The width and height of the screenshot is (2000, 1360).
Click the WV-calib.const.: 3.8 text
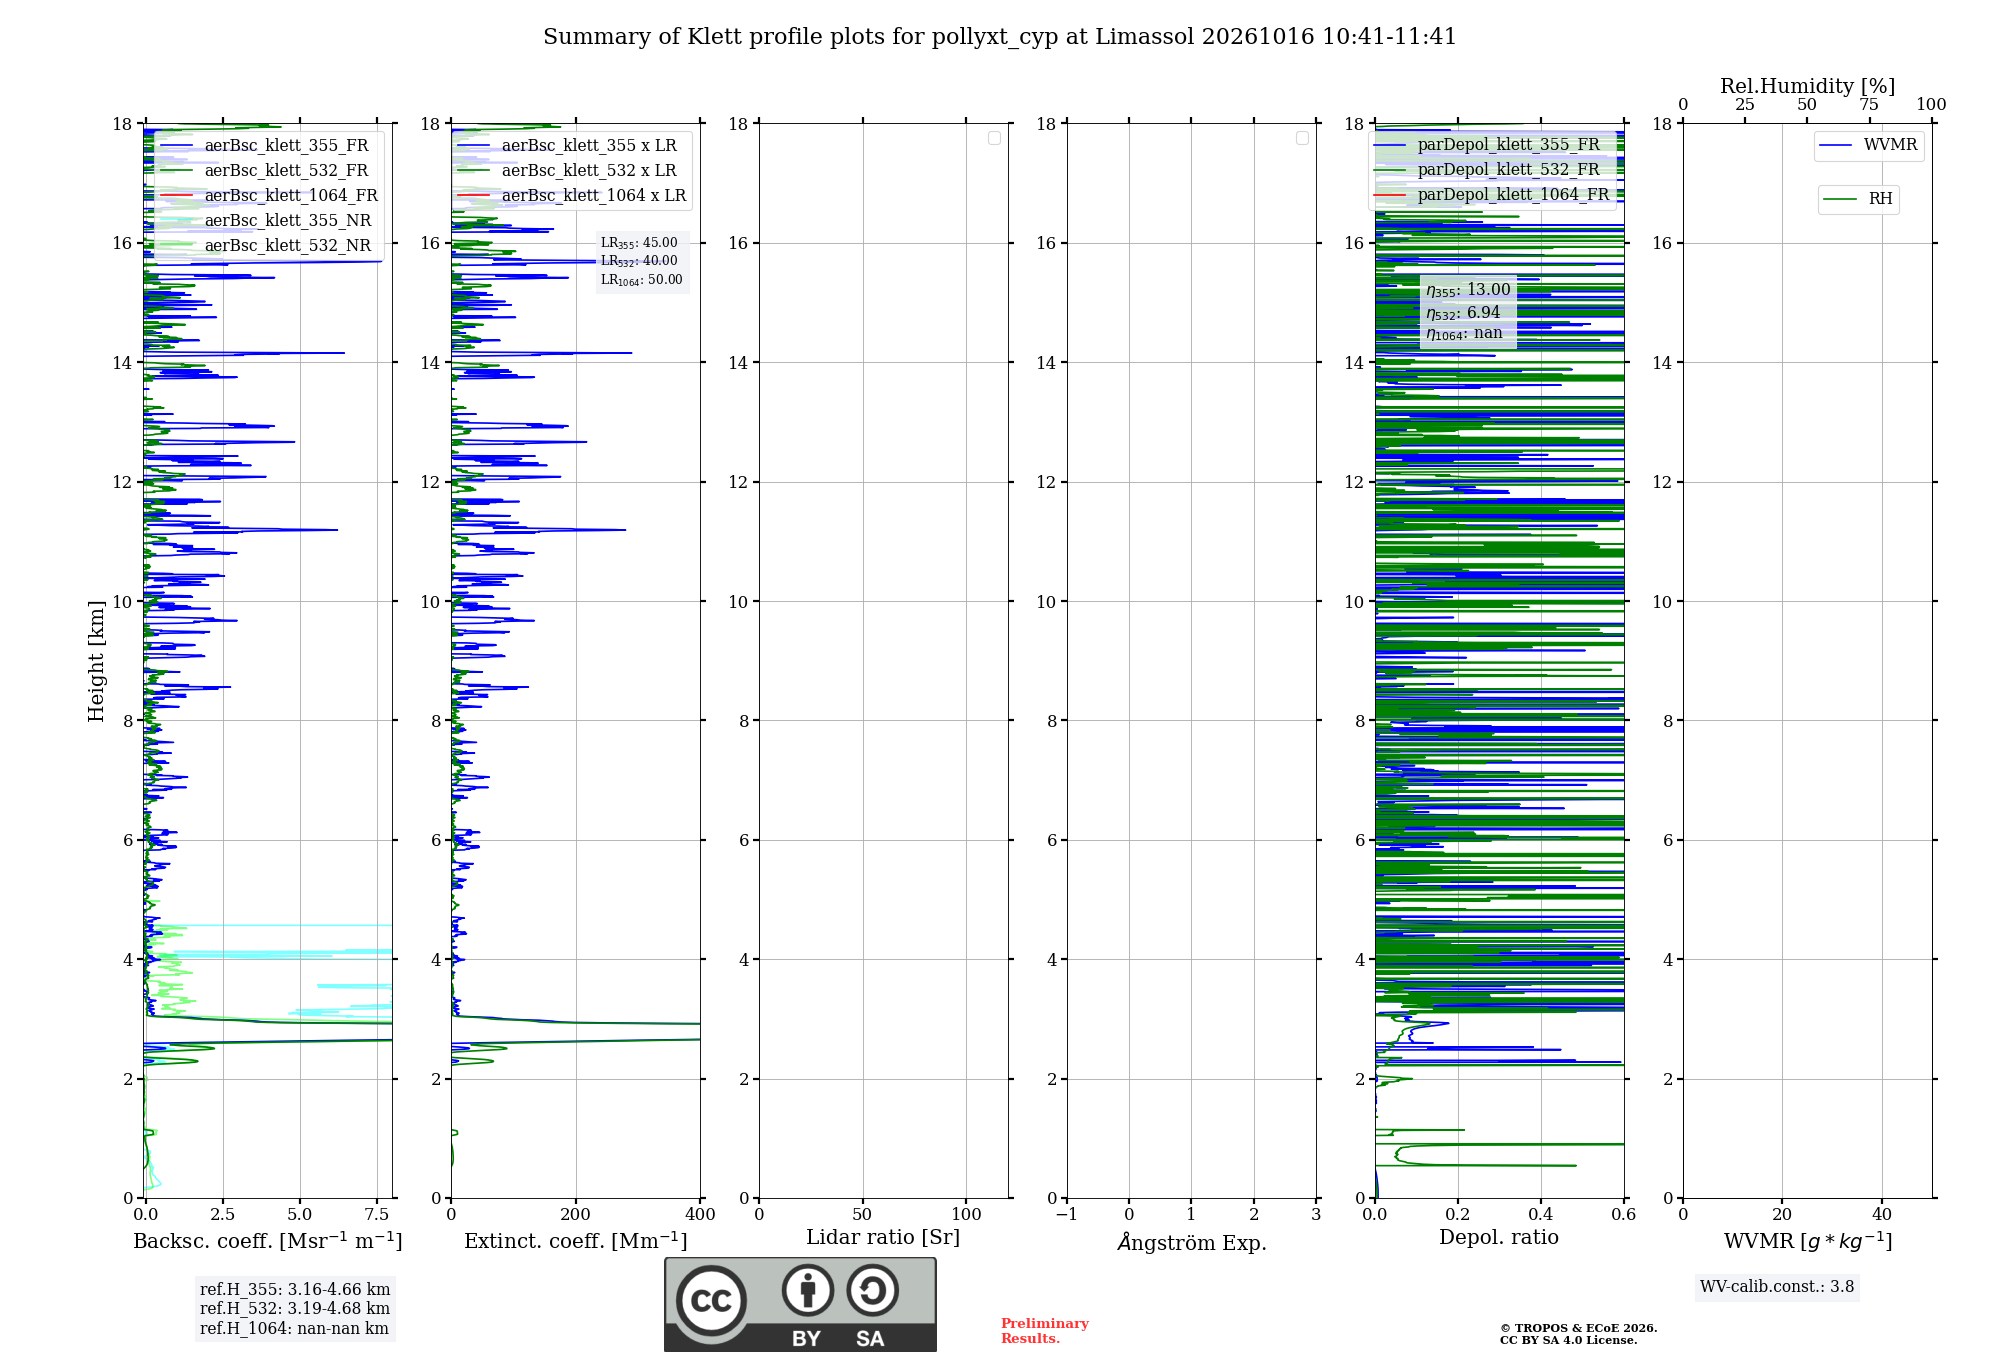click(1777, 1287)
